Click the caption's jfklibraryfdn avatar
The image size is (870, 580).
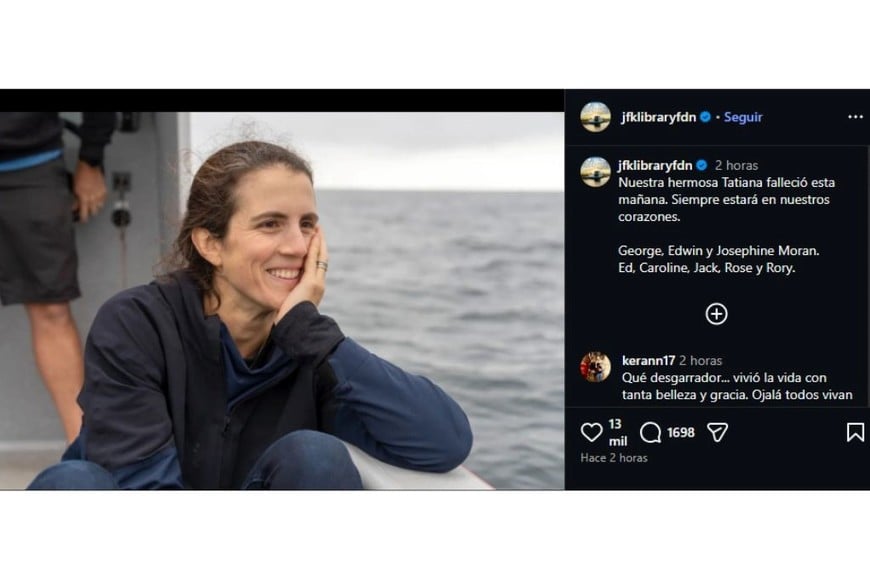(596, 172)
